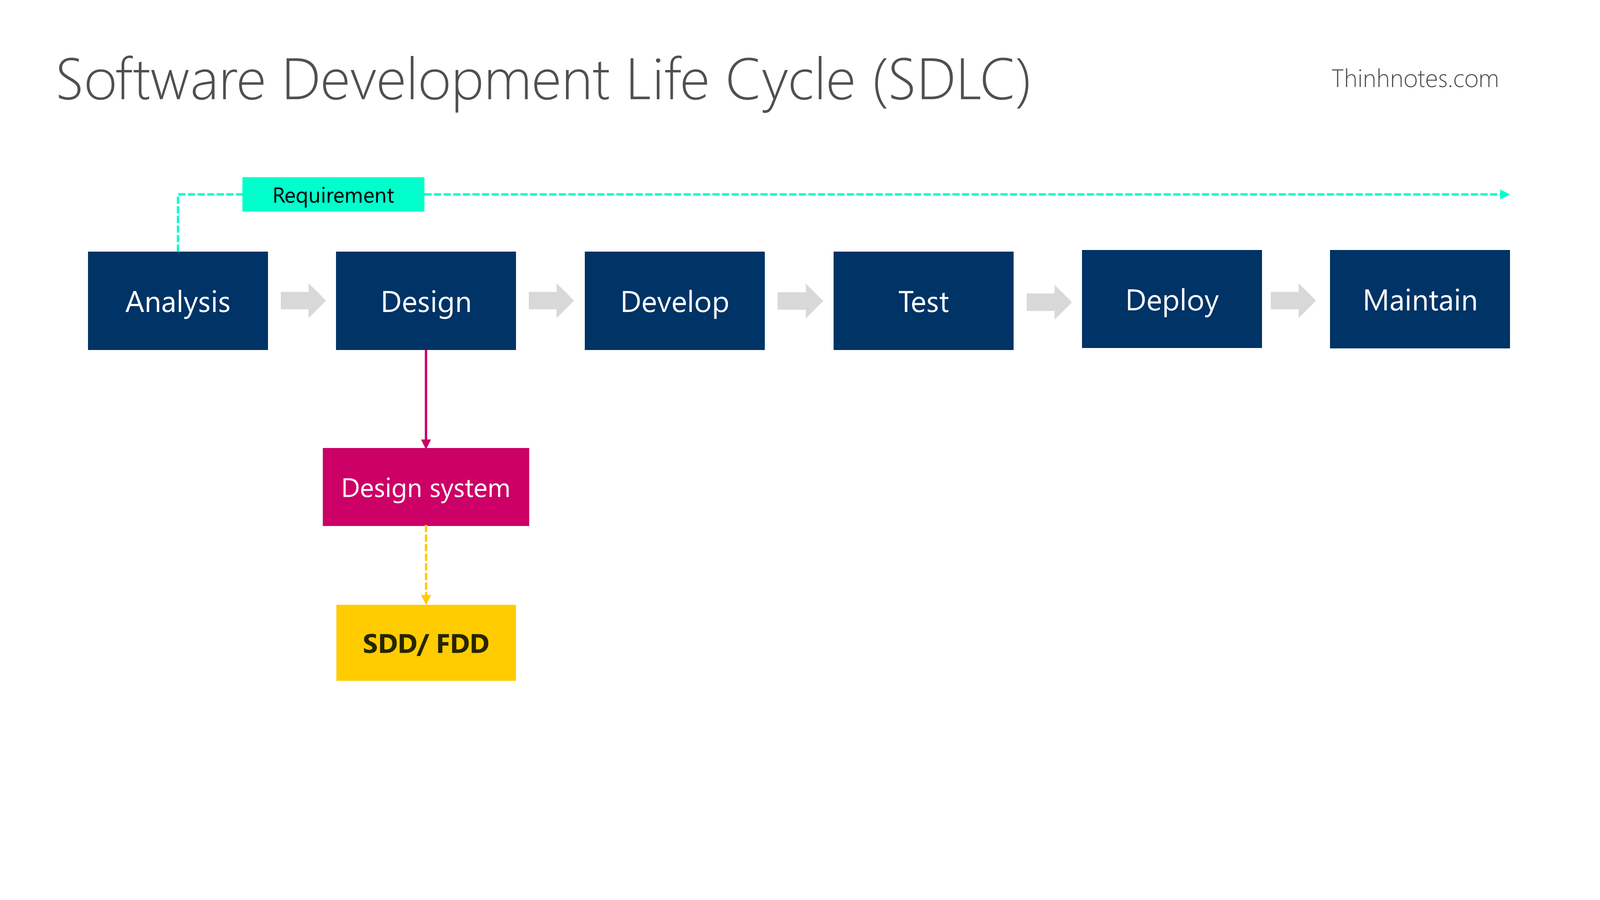The image size is (1600, 900).
Task: Click the gray arrow between Deploy and Maintain
Action: [1293, 300]
